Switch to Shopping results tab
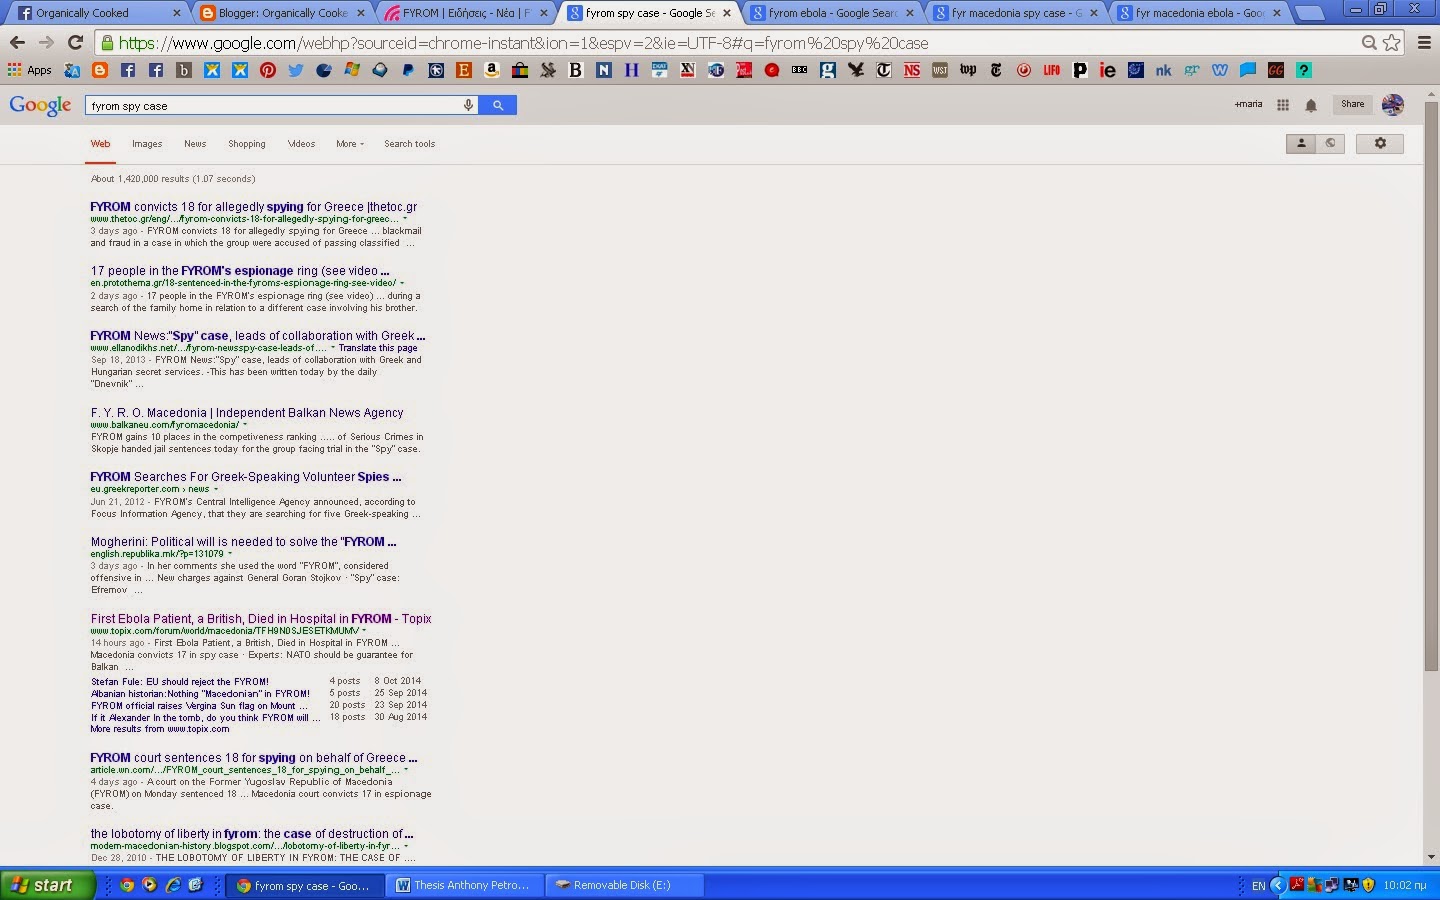 (247, 144)
